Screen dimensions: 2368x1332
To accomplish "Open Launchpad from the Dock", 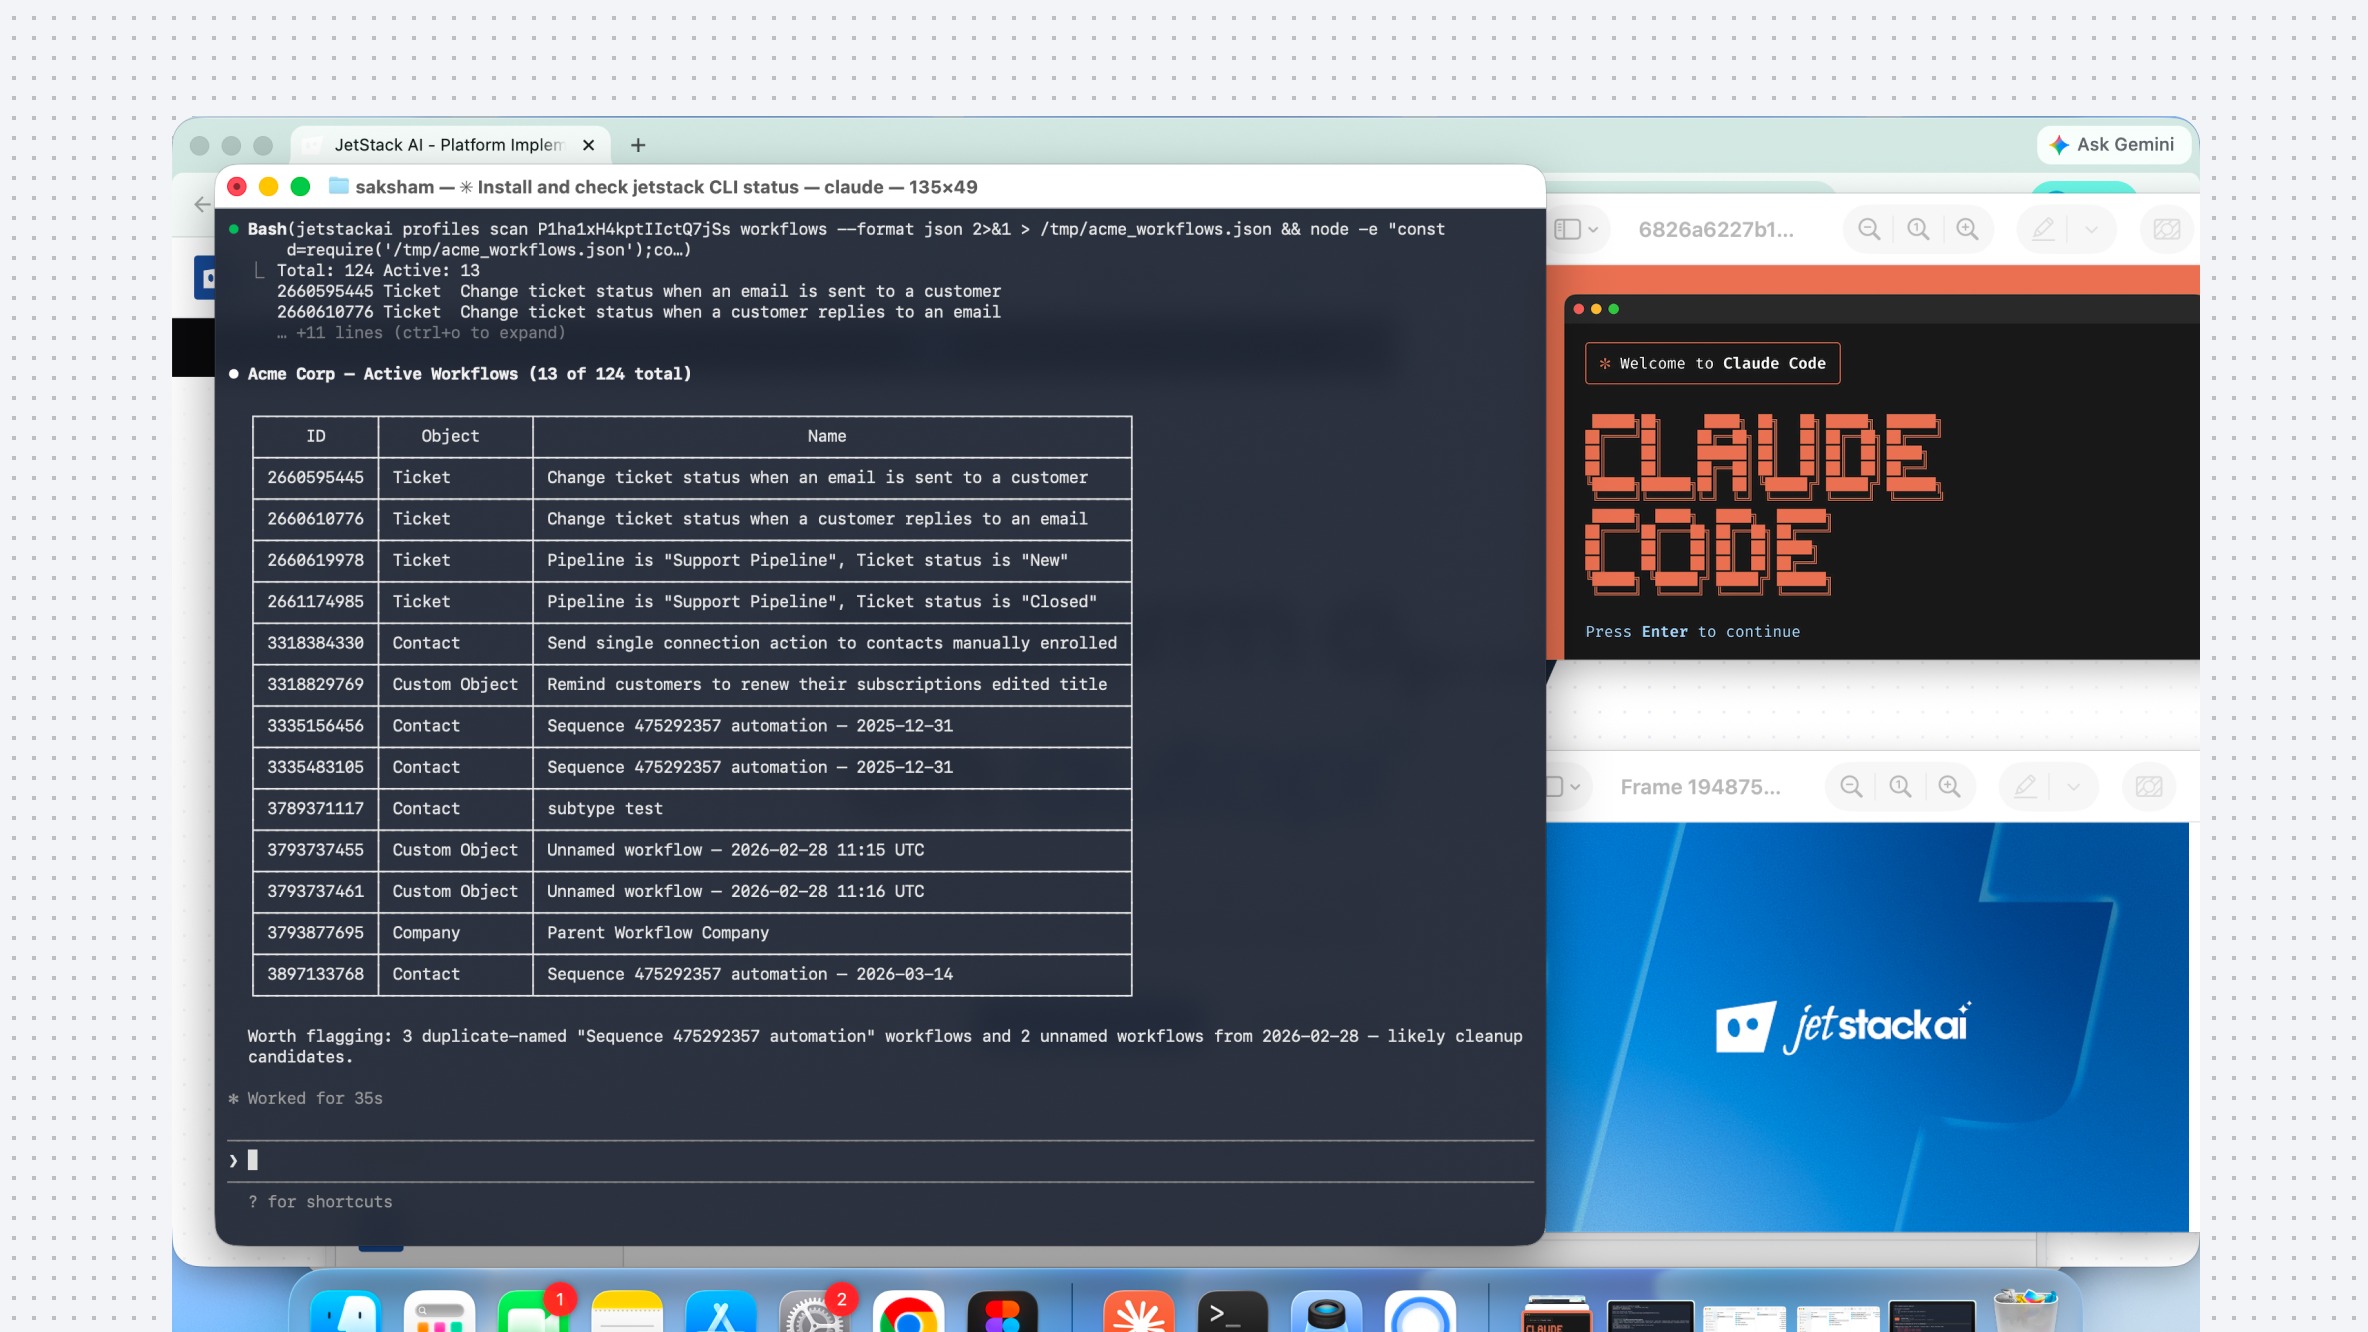I will [x=439, y=1311].
